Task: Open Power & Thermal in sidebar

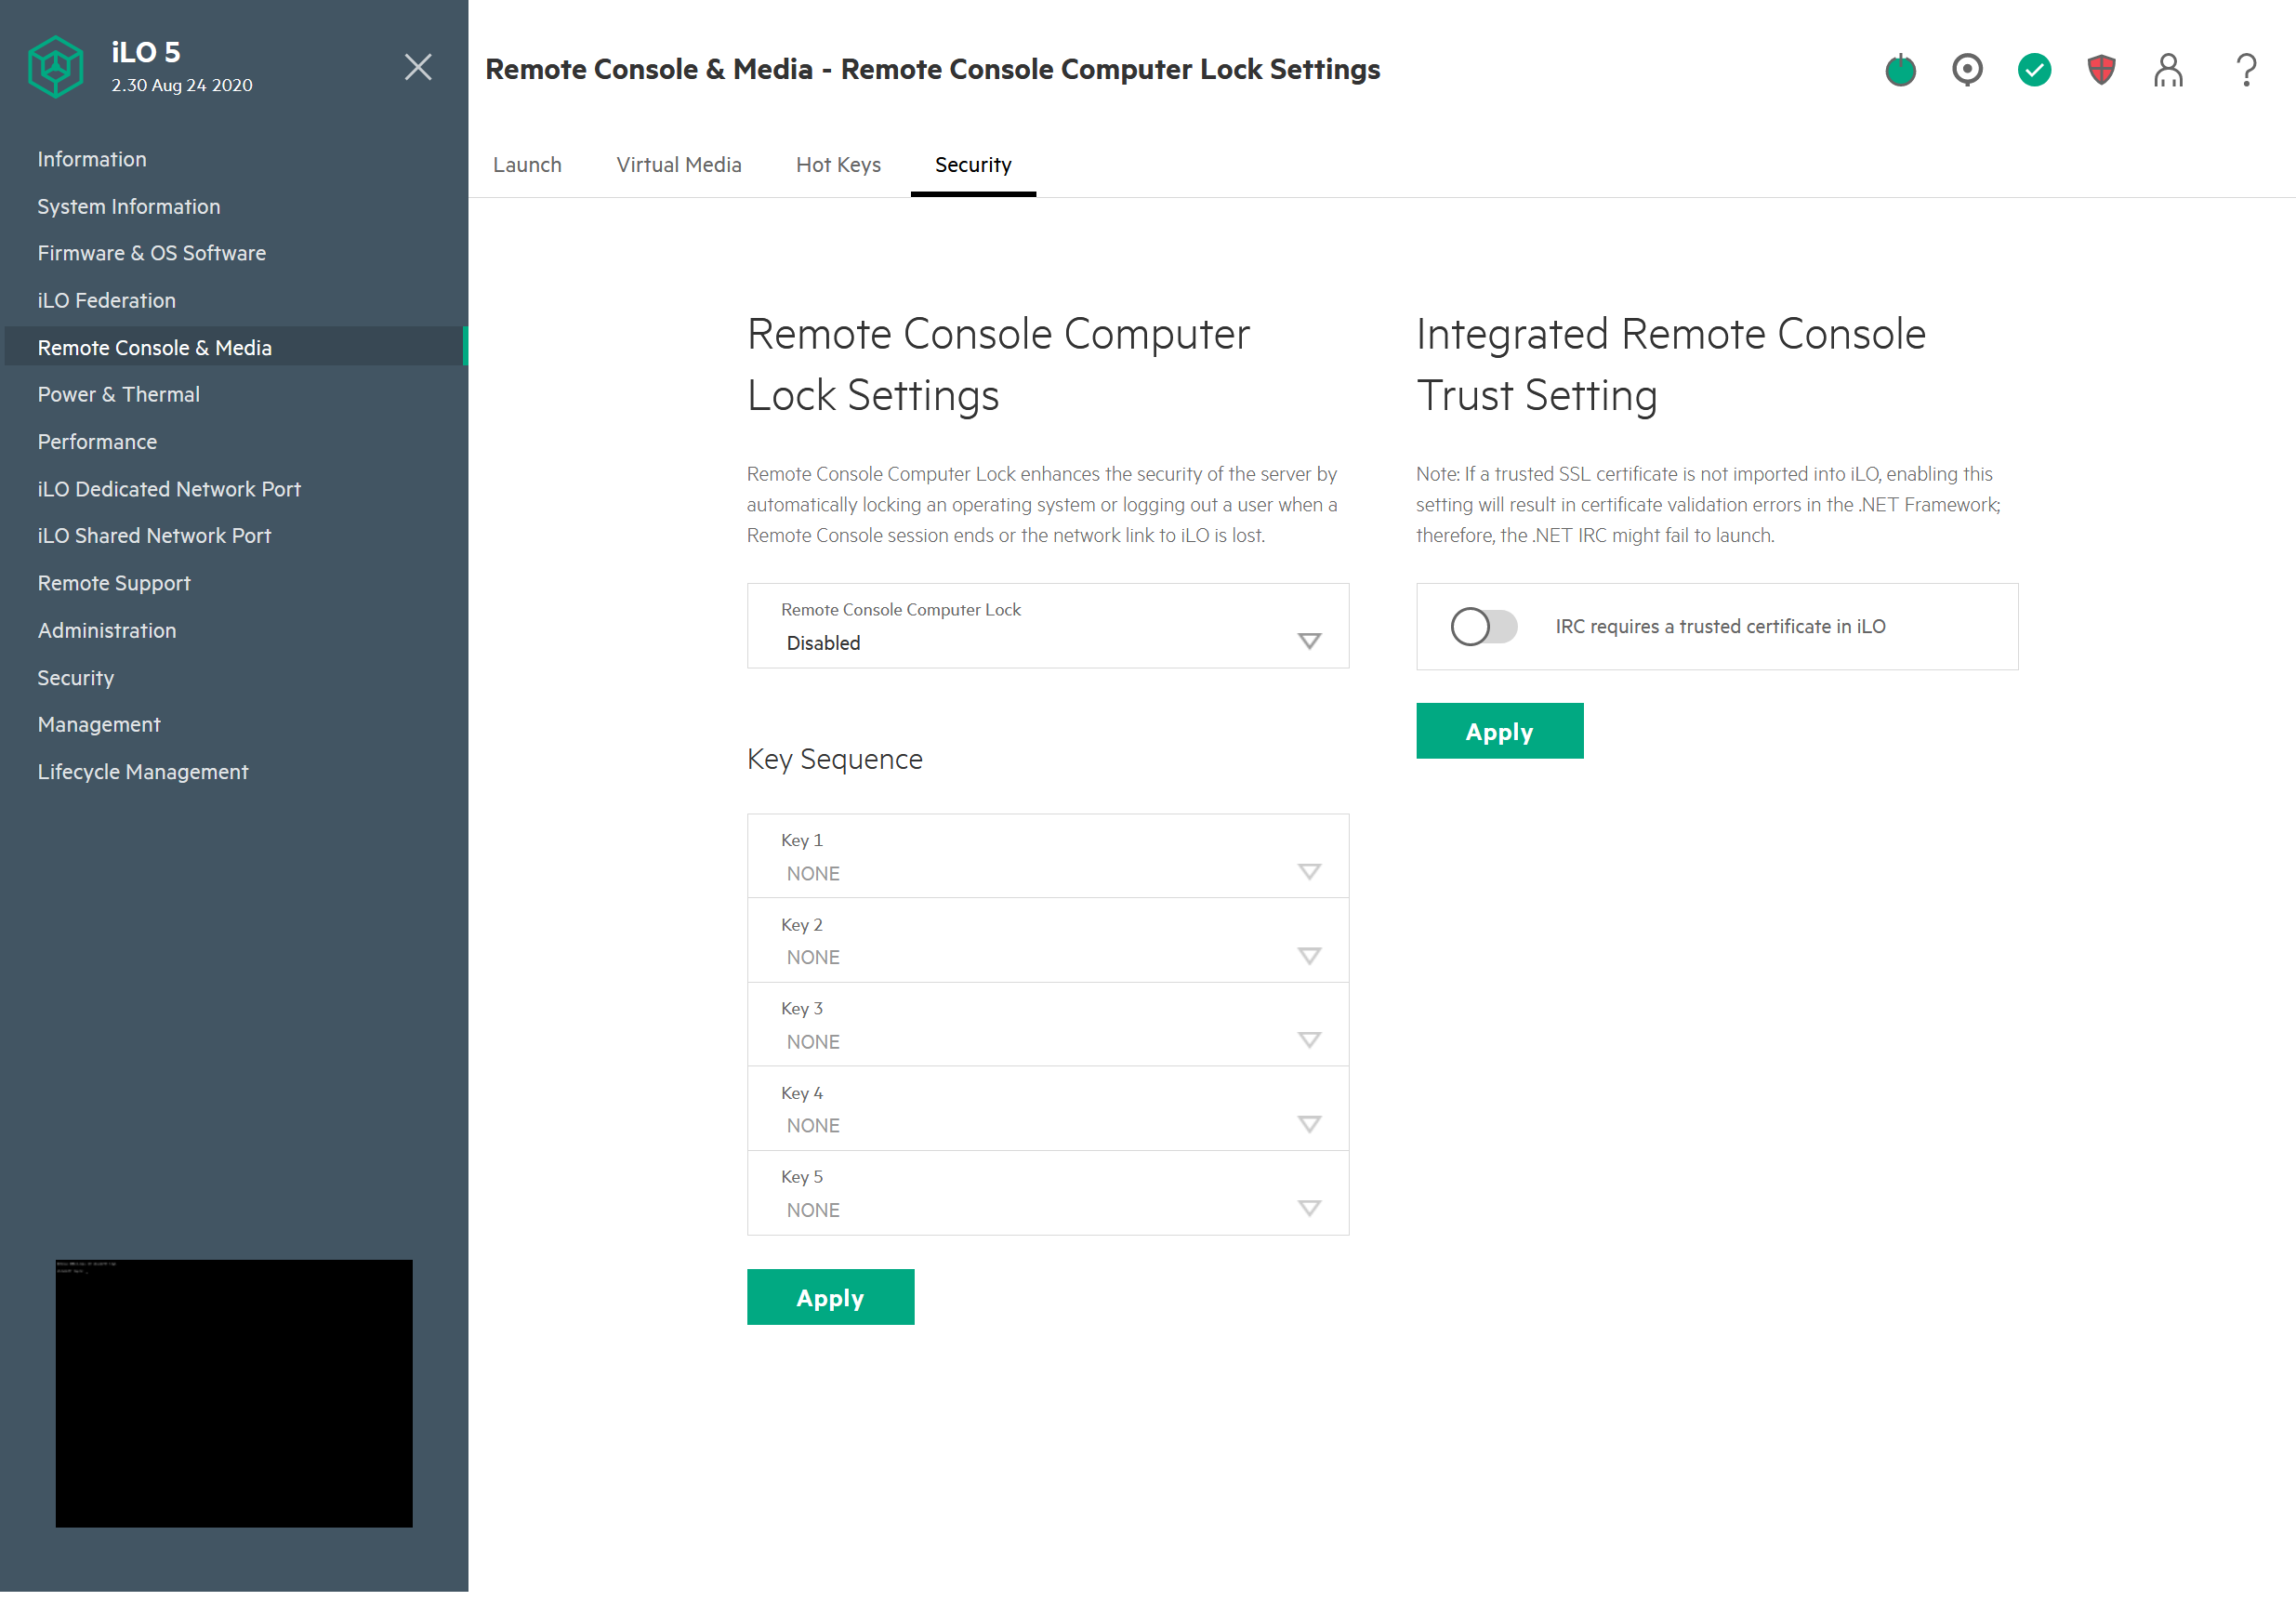Action: tap(118, 395)
